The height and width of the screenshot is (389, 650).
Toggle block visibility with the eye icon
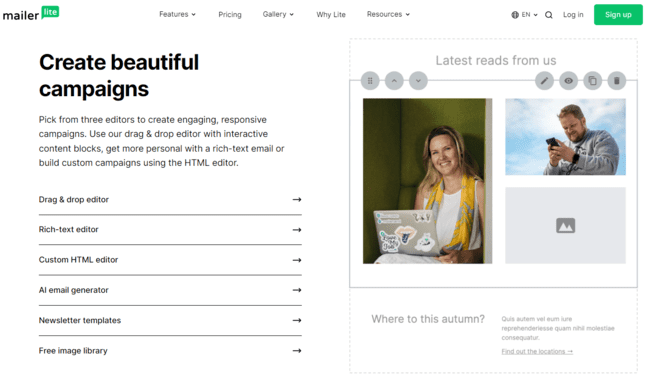click(568, 81)
